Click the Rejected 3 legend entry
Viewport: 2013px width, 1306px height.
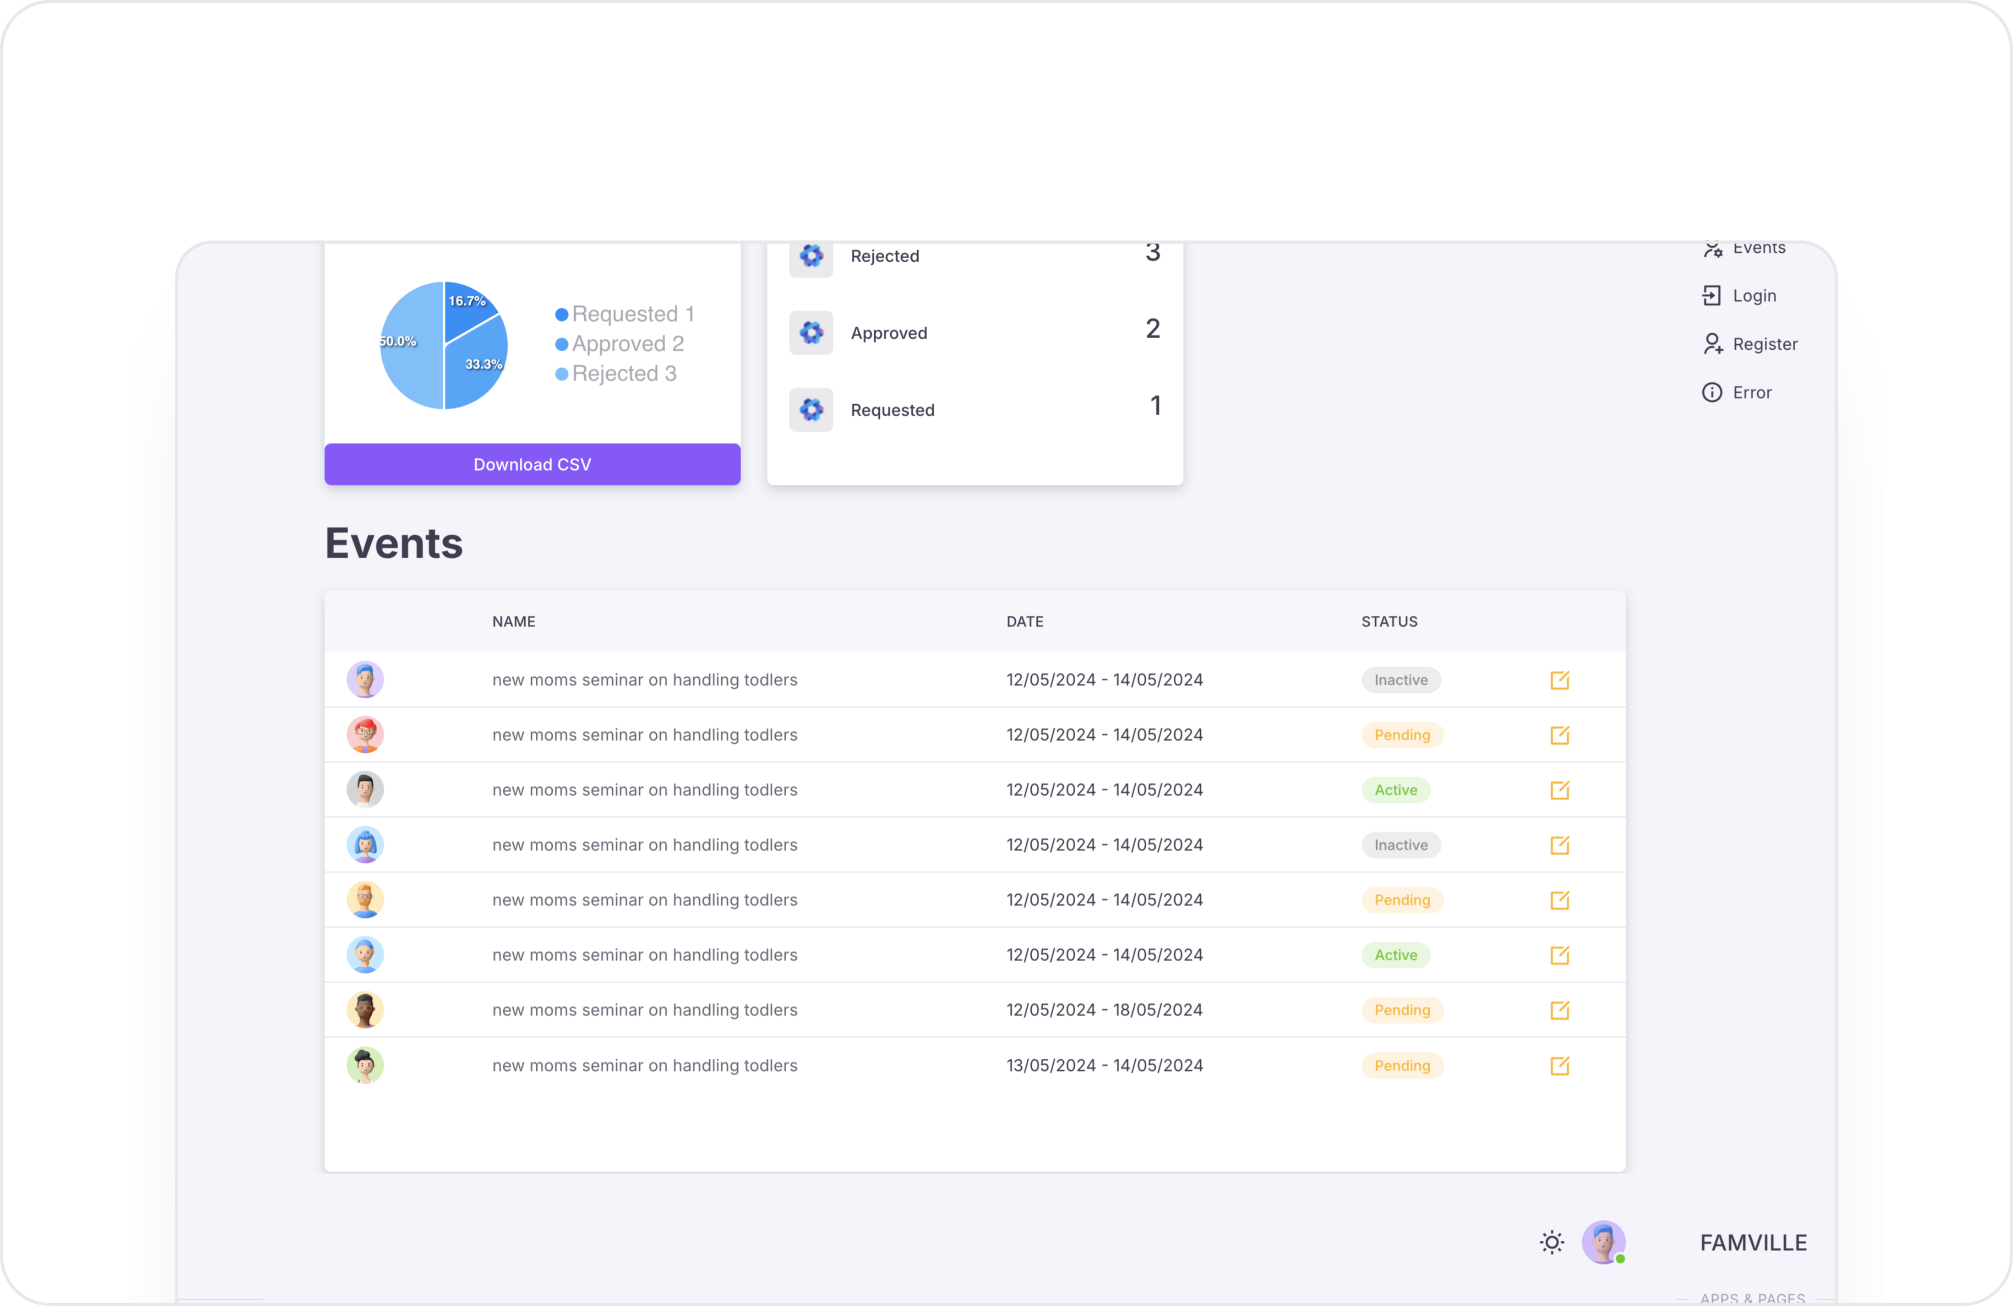[x=616, y=373]
